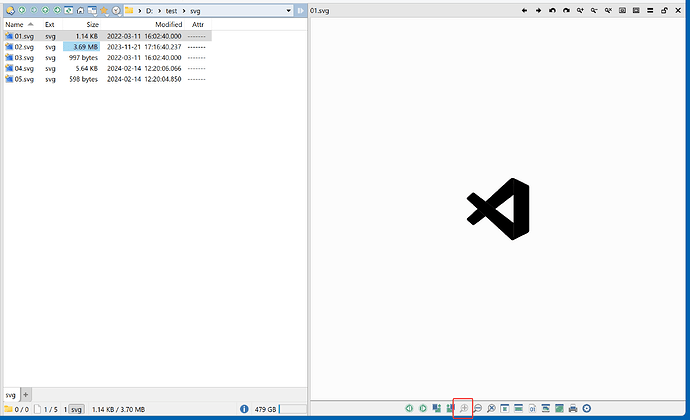Zoom in using the preview title bar magnifier

(580, 11)
